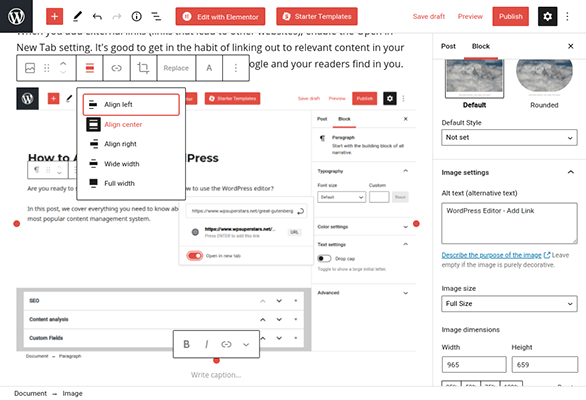Viewport: 586px width, 400px height.
Task: Click the 'Write caption...' field
Action: pyautogui.click(x=216, y=375)
